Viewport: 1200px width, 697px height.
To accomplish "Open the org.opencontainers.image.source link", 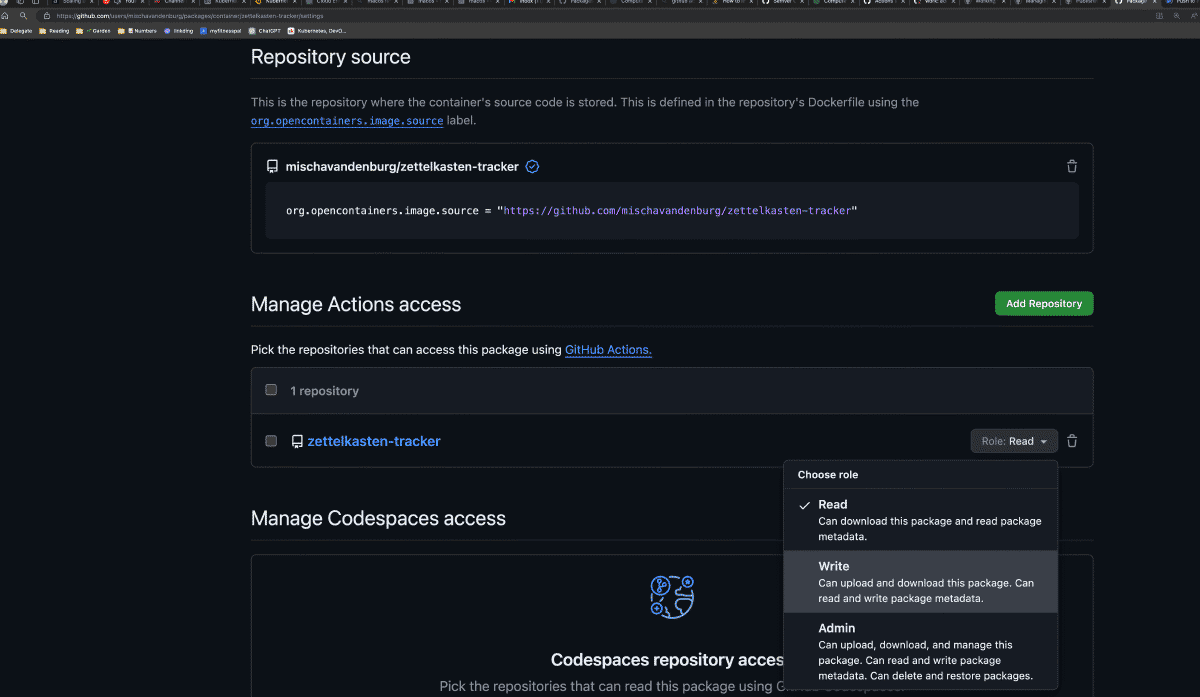I will tap(347, 120).
